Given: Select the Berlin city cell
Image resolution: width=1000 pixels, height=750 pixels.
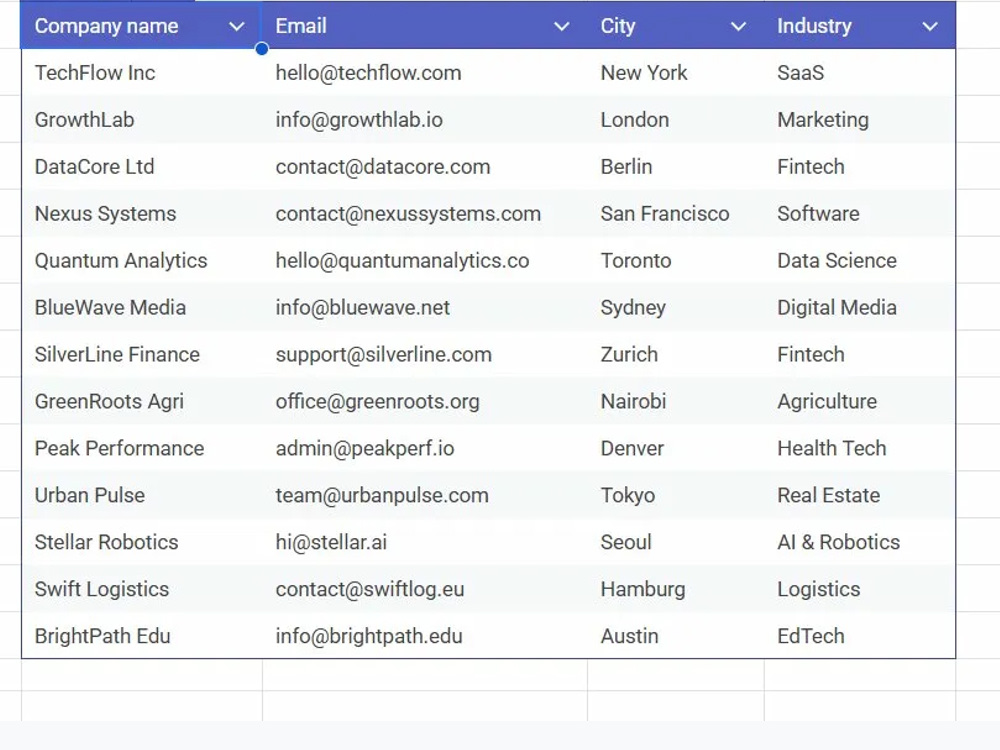Looking at the screenshot, I should coord(675,166).
